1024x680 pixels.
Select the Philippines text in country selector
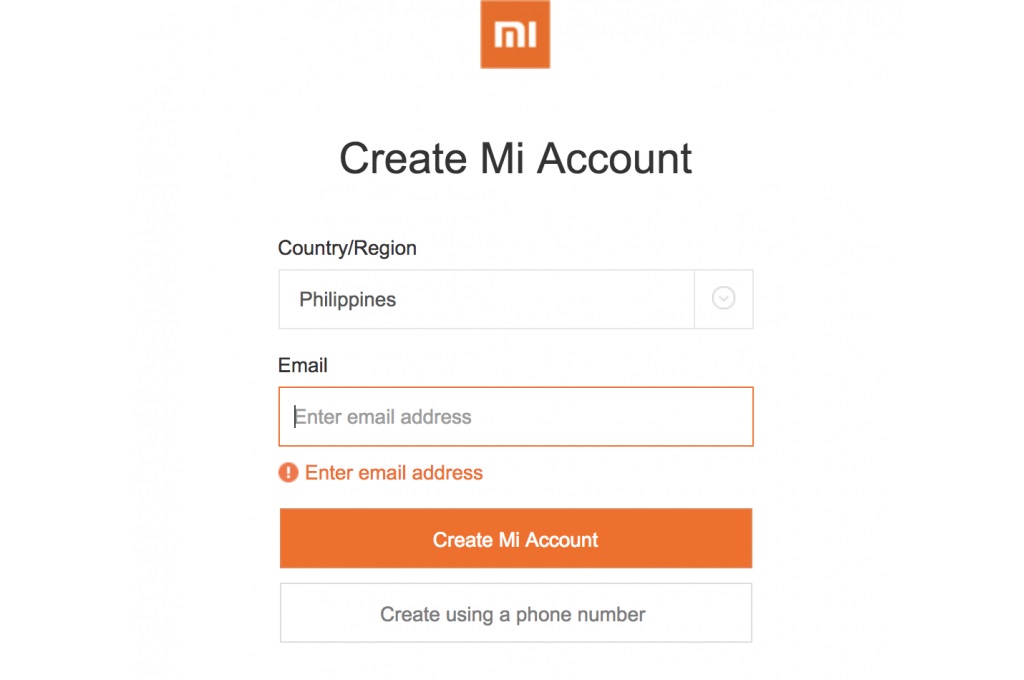coord(347,300)
